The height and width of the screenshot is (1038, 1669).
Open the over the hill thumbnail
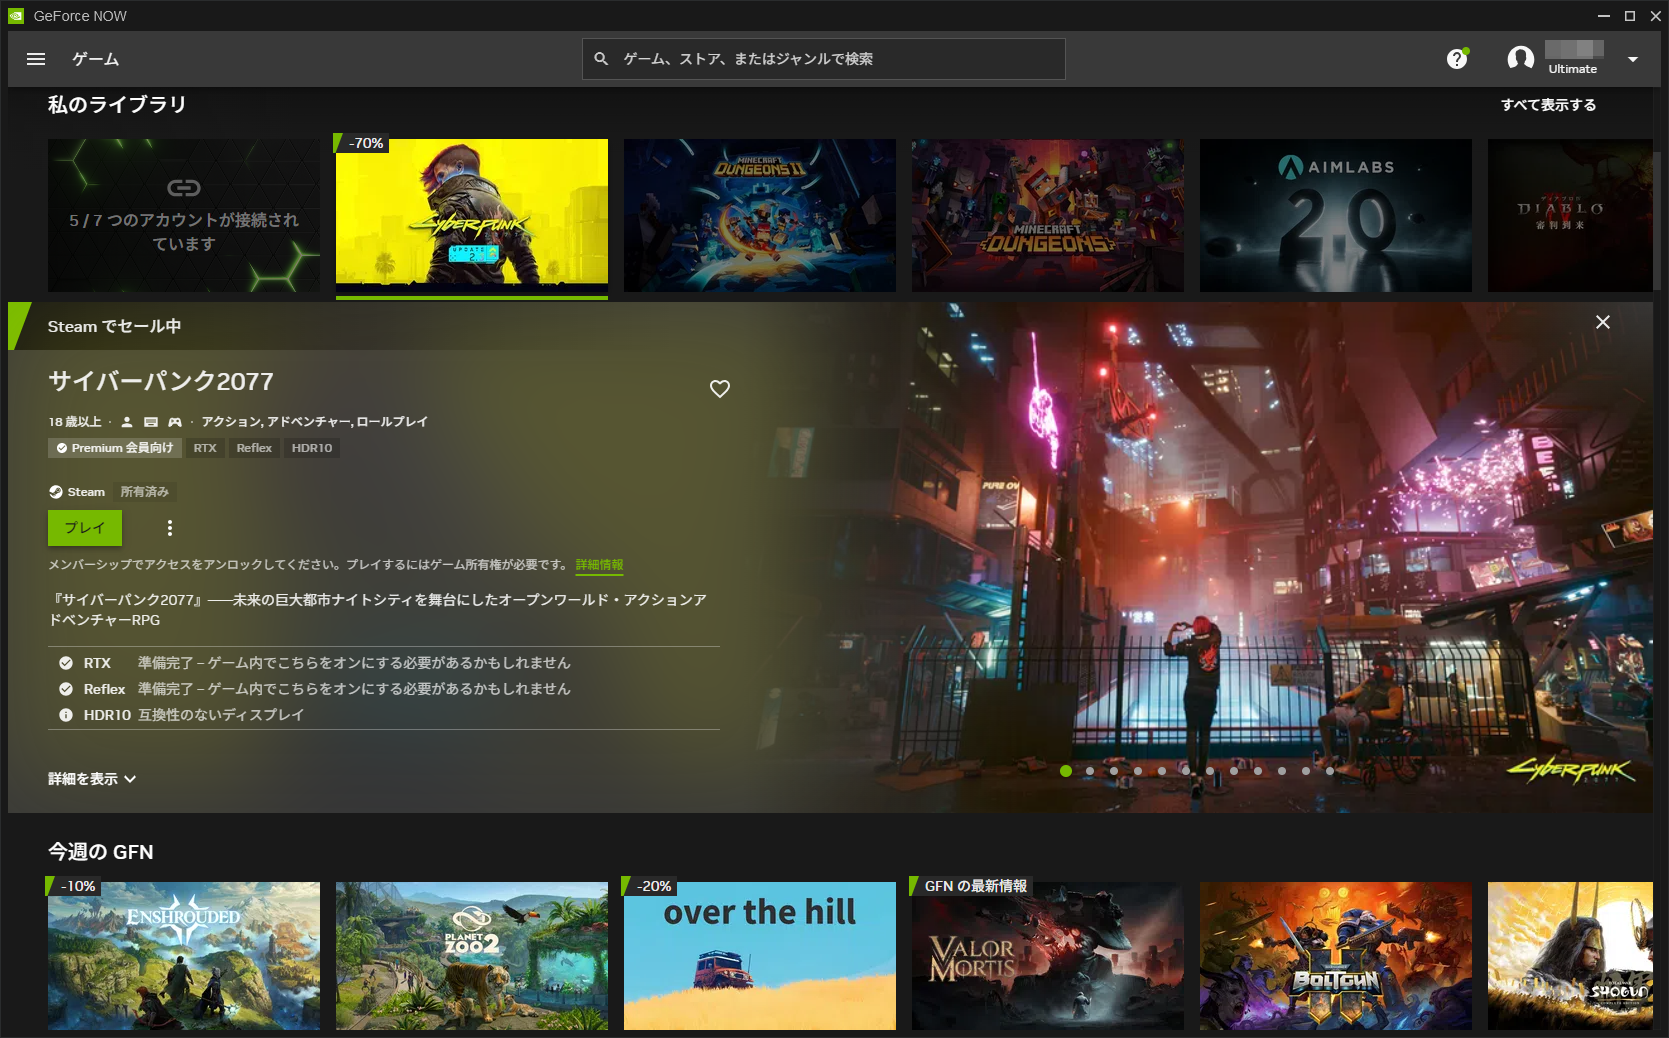tap(760, 956)
